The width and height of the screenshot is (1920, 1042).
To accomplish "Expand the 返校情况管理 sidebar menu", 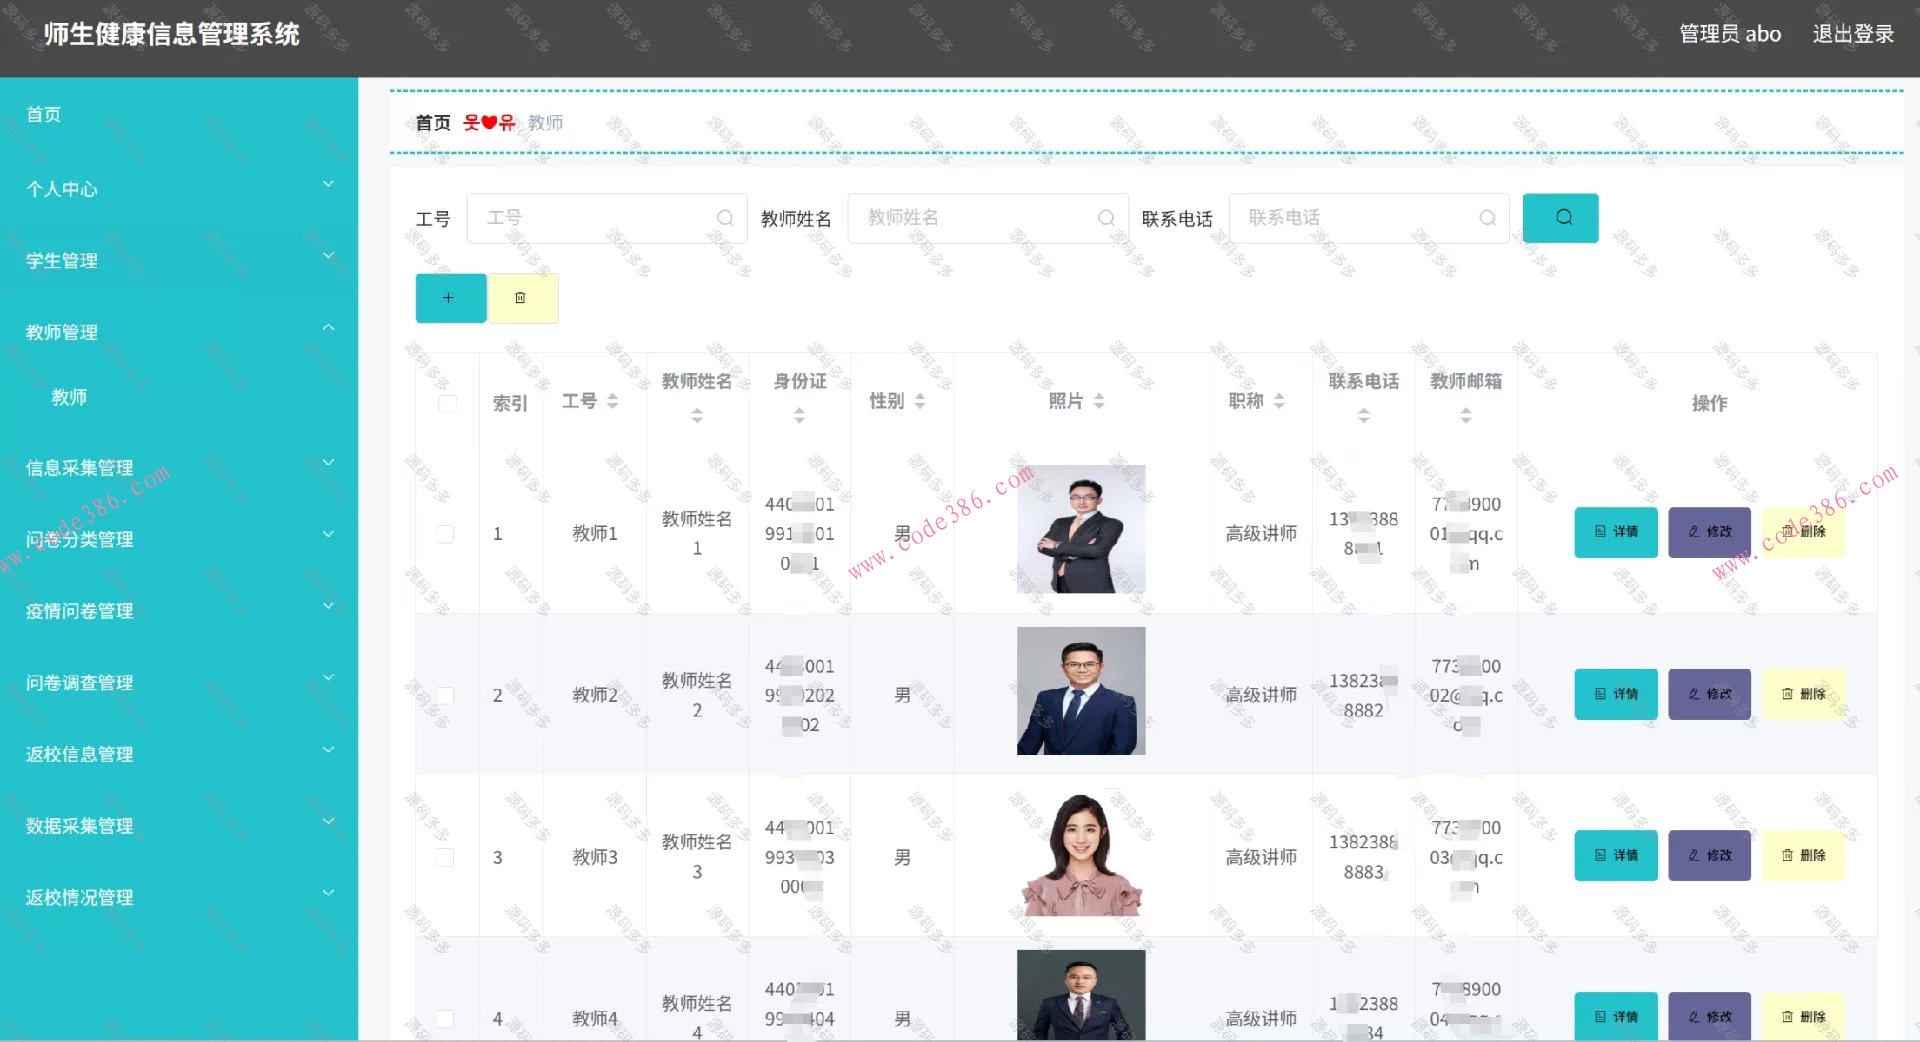I will tap(179, 898).
